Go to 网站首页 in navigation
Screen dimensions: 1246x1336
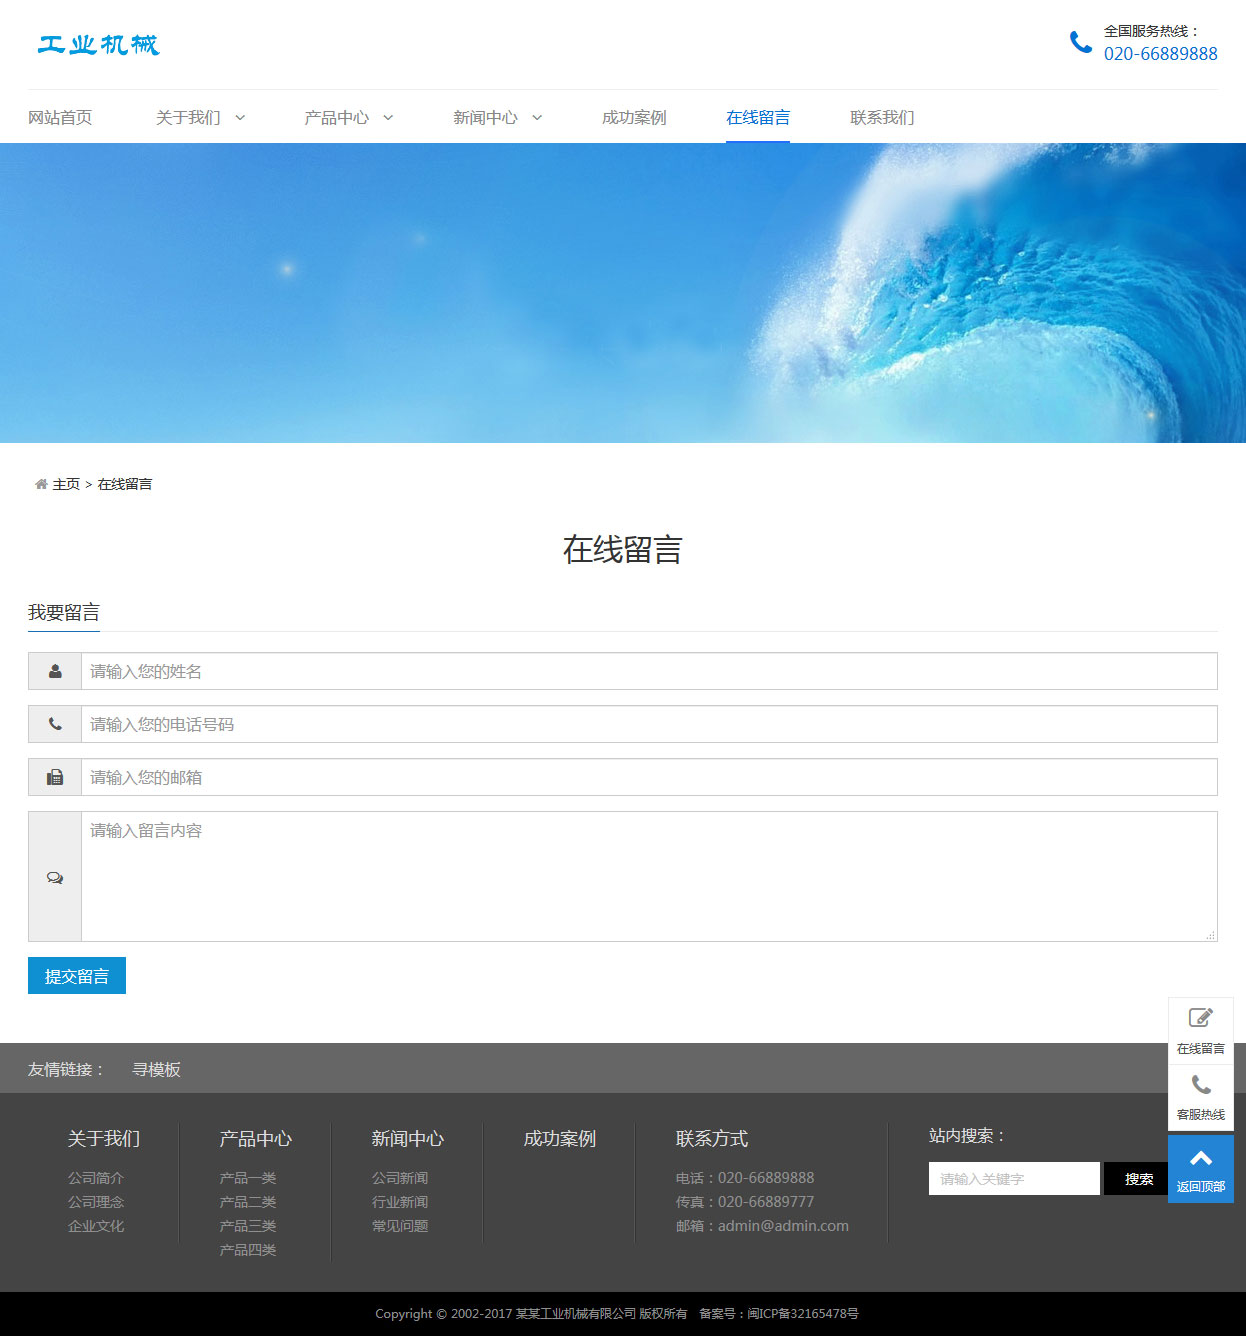tap(60, 118)
